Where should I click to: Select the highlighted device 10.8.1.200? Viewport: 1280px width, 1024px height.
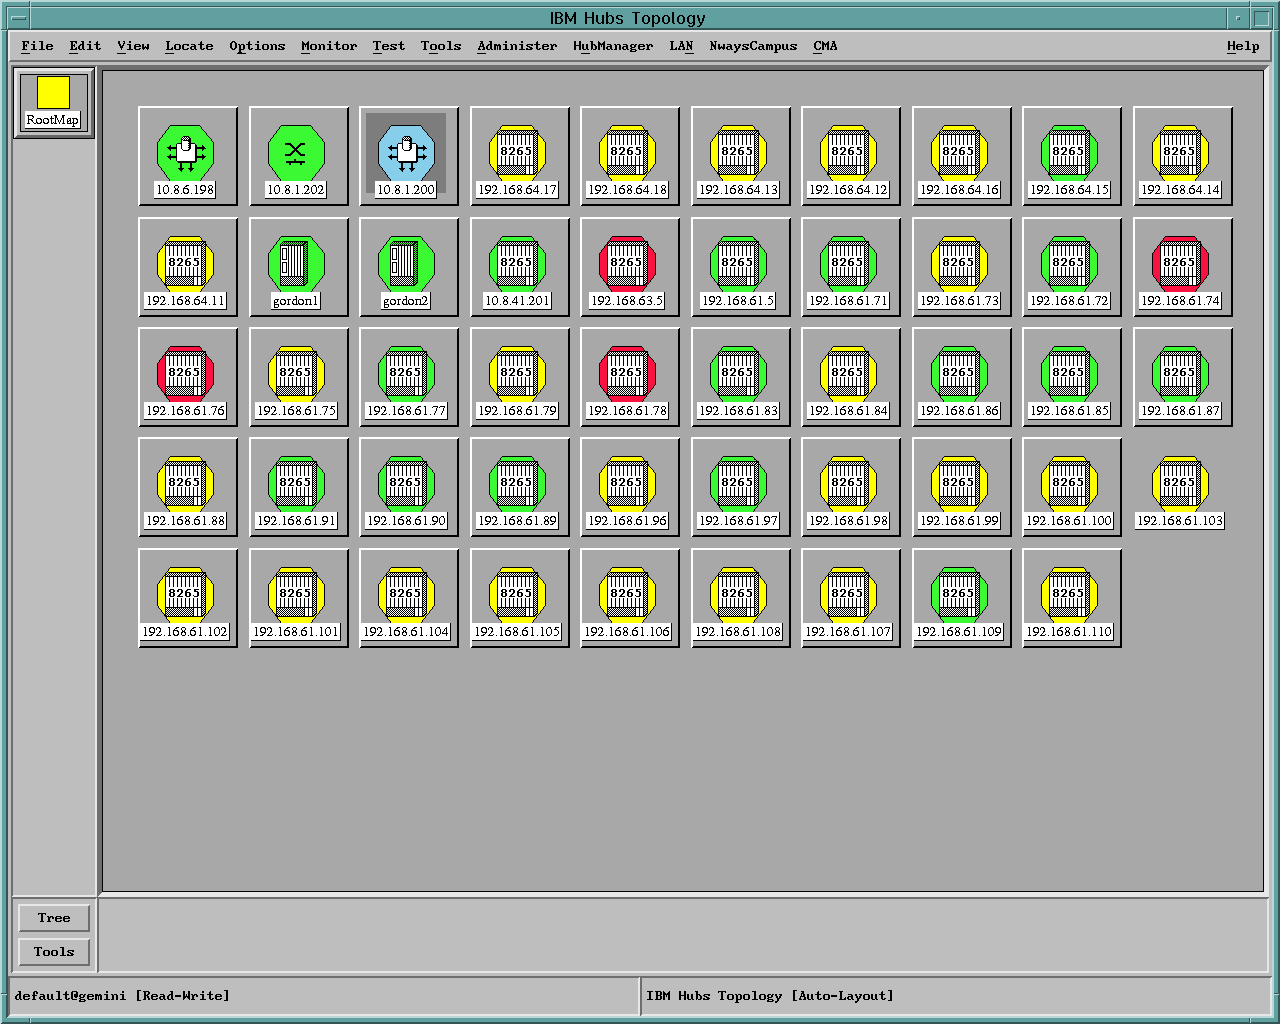pos(408,152)
